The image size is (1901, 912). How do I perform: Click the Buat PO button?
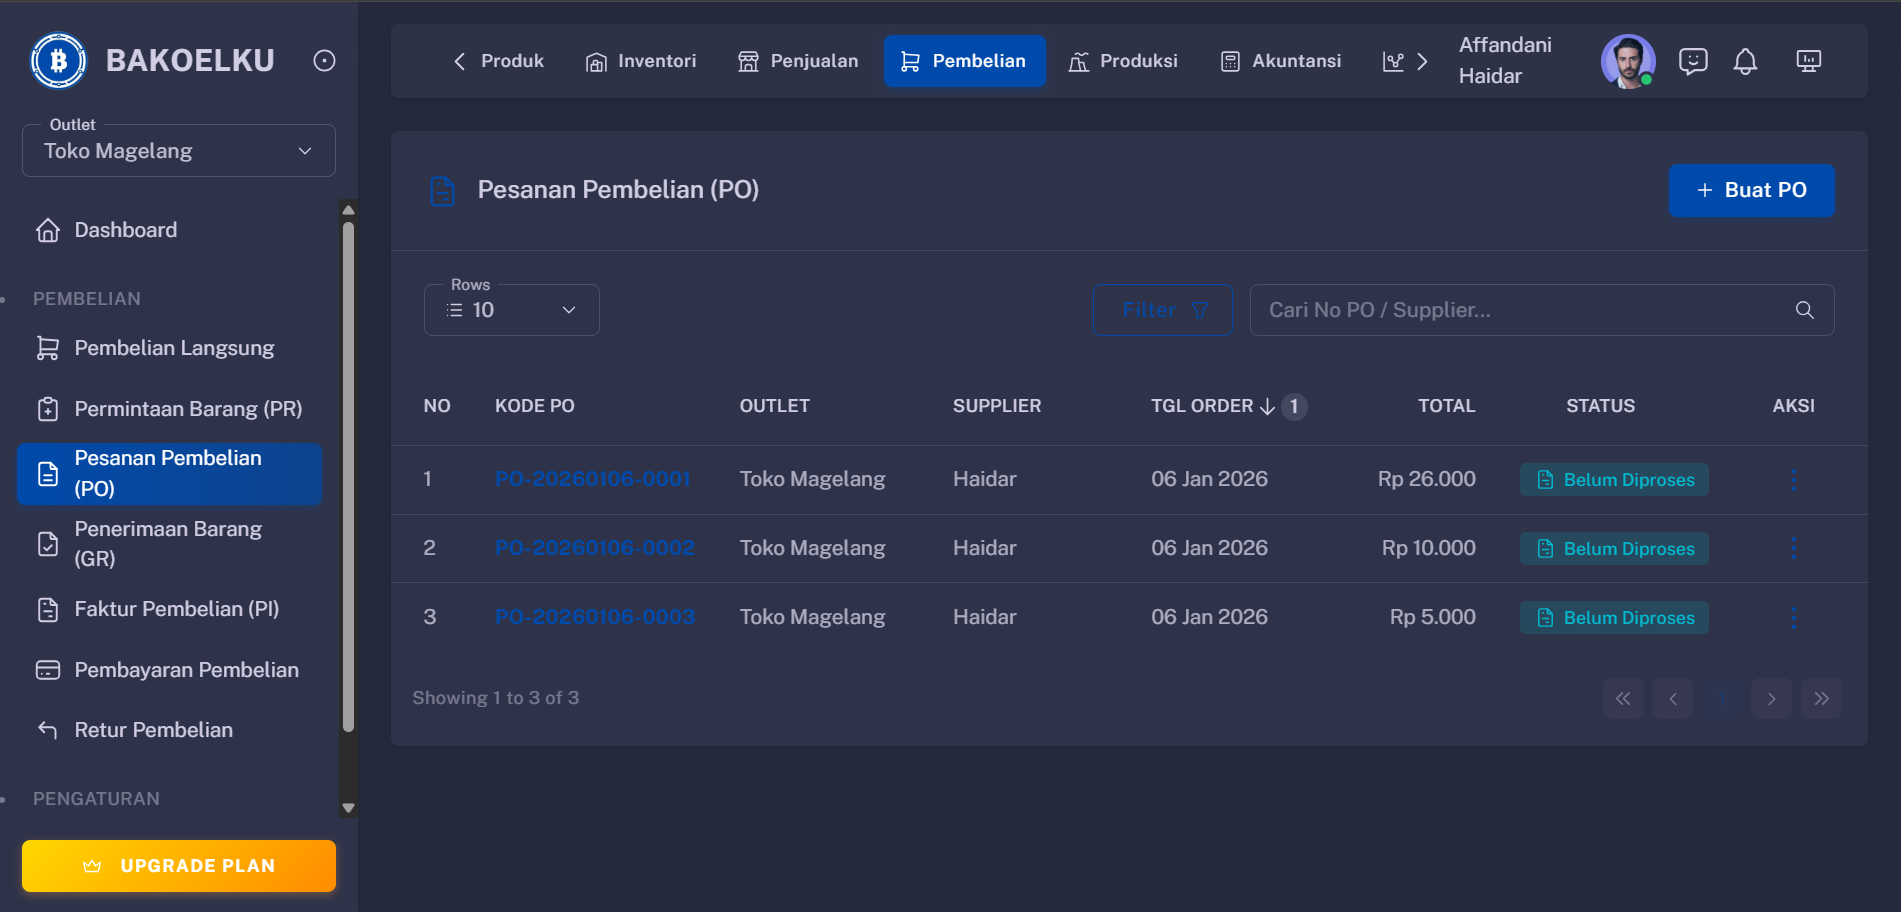(x=1751, y=190)
